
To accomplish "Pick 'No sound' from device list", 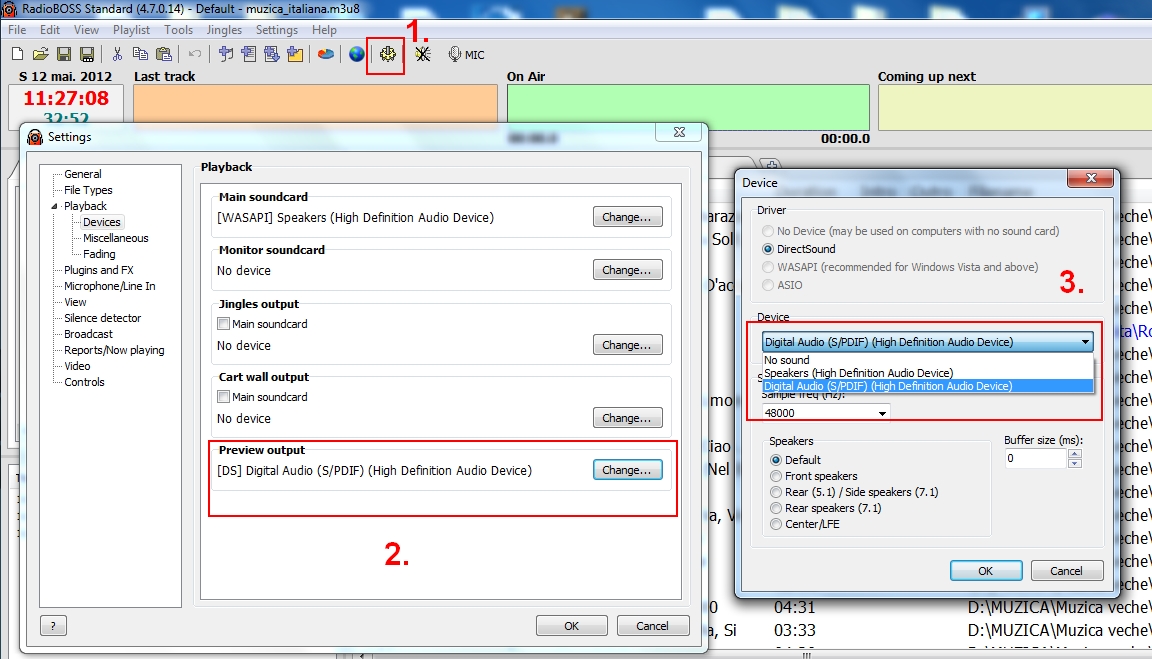I will [927, 360].
